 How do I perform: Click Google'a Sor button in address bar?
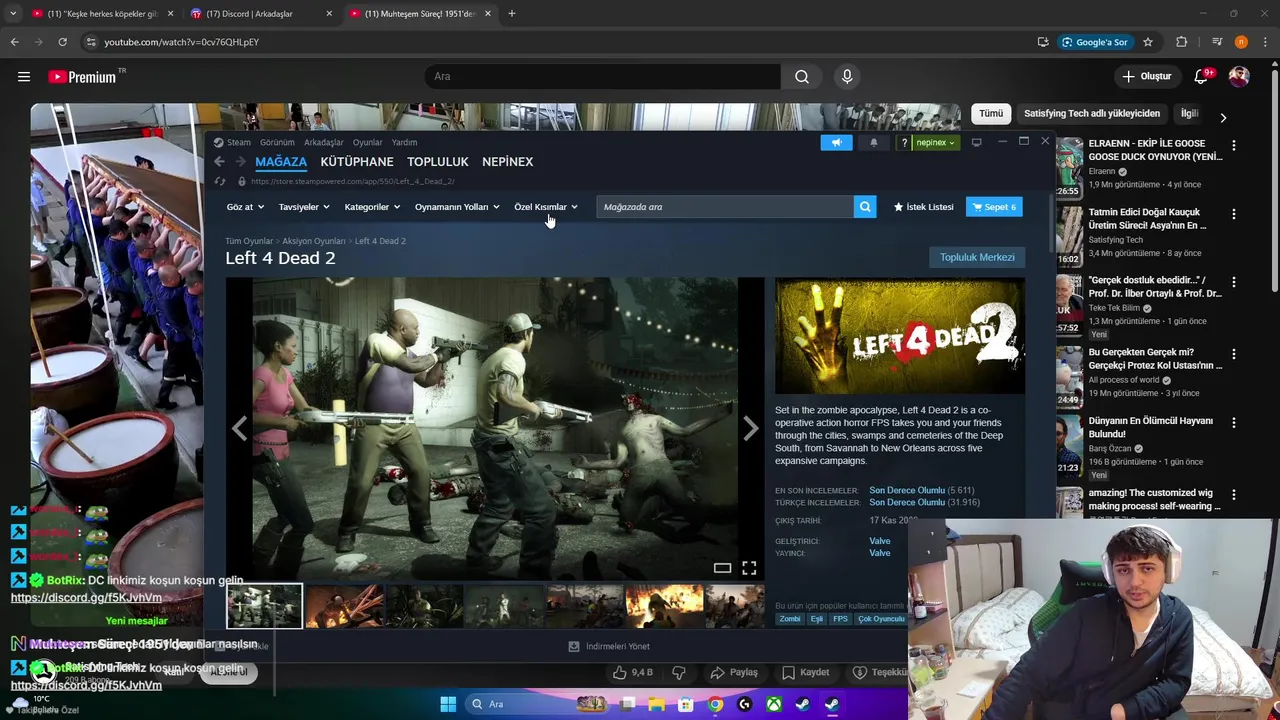click(1095, 42)
